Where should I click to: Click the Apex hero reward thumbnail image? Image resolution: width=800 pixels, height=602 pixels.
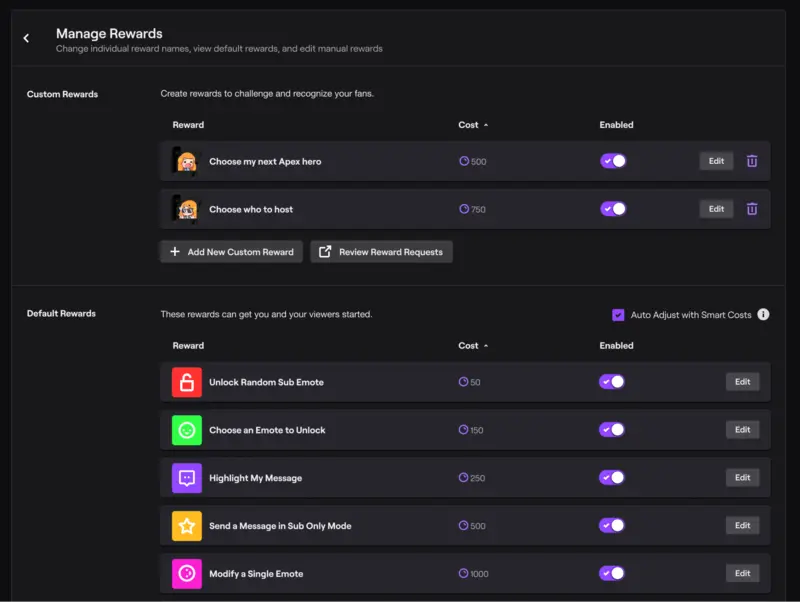[x=187, y=160]
